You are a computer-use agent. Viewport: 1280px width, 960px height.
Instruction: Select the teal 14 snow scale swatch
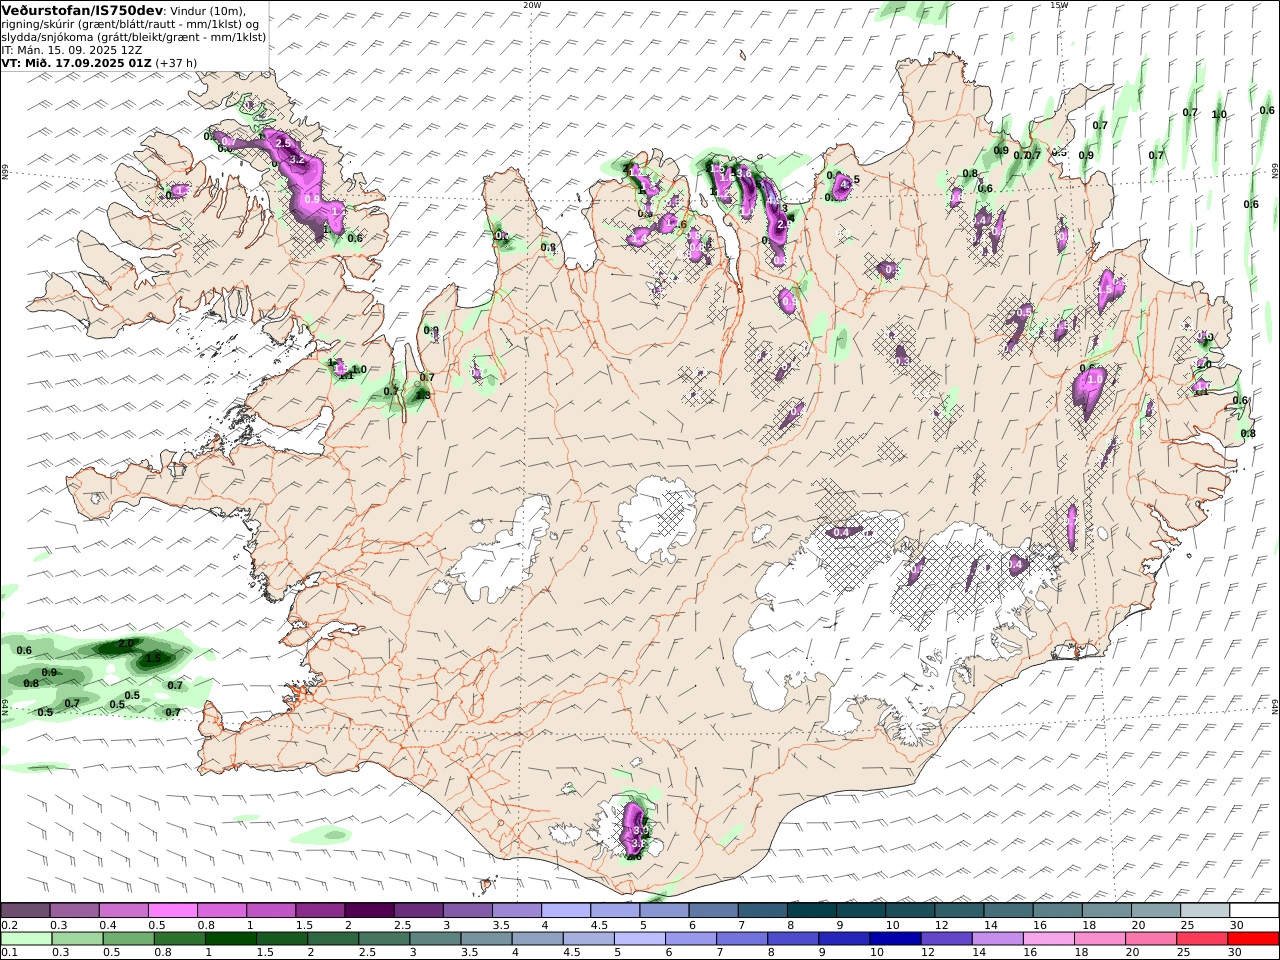pos(1007,910)
